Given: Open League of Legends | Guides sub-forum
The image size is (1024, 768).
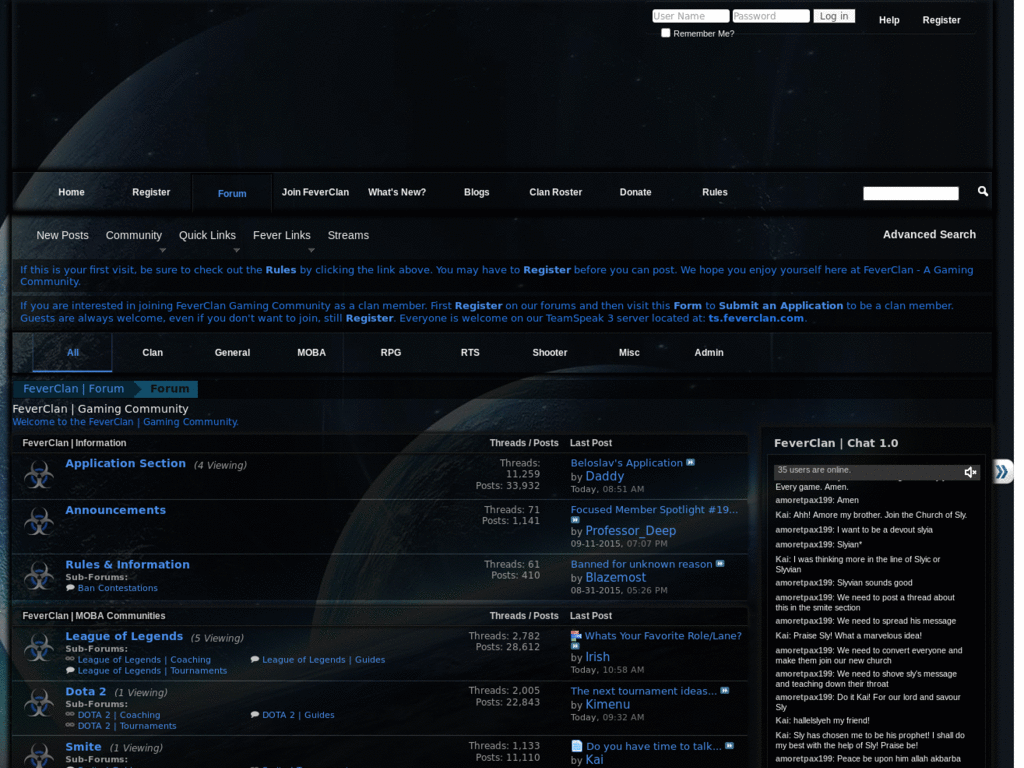Looking at the screenshot, I should tap(323, 660).
